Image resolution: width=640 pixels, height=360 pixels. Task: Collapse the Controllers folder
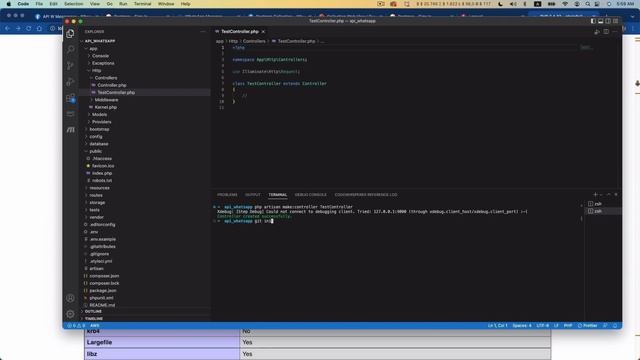click(x=106, y=78)
